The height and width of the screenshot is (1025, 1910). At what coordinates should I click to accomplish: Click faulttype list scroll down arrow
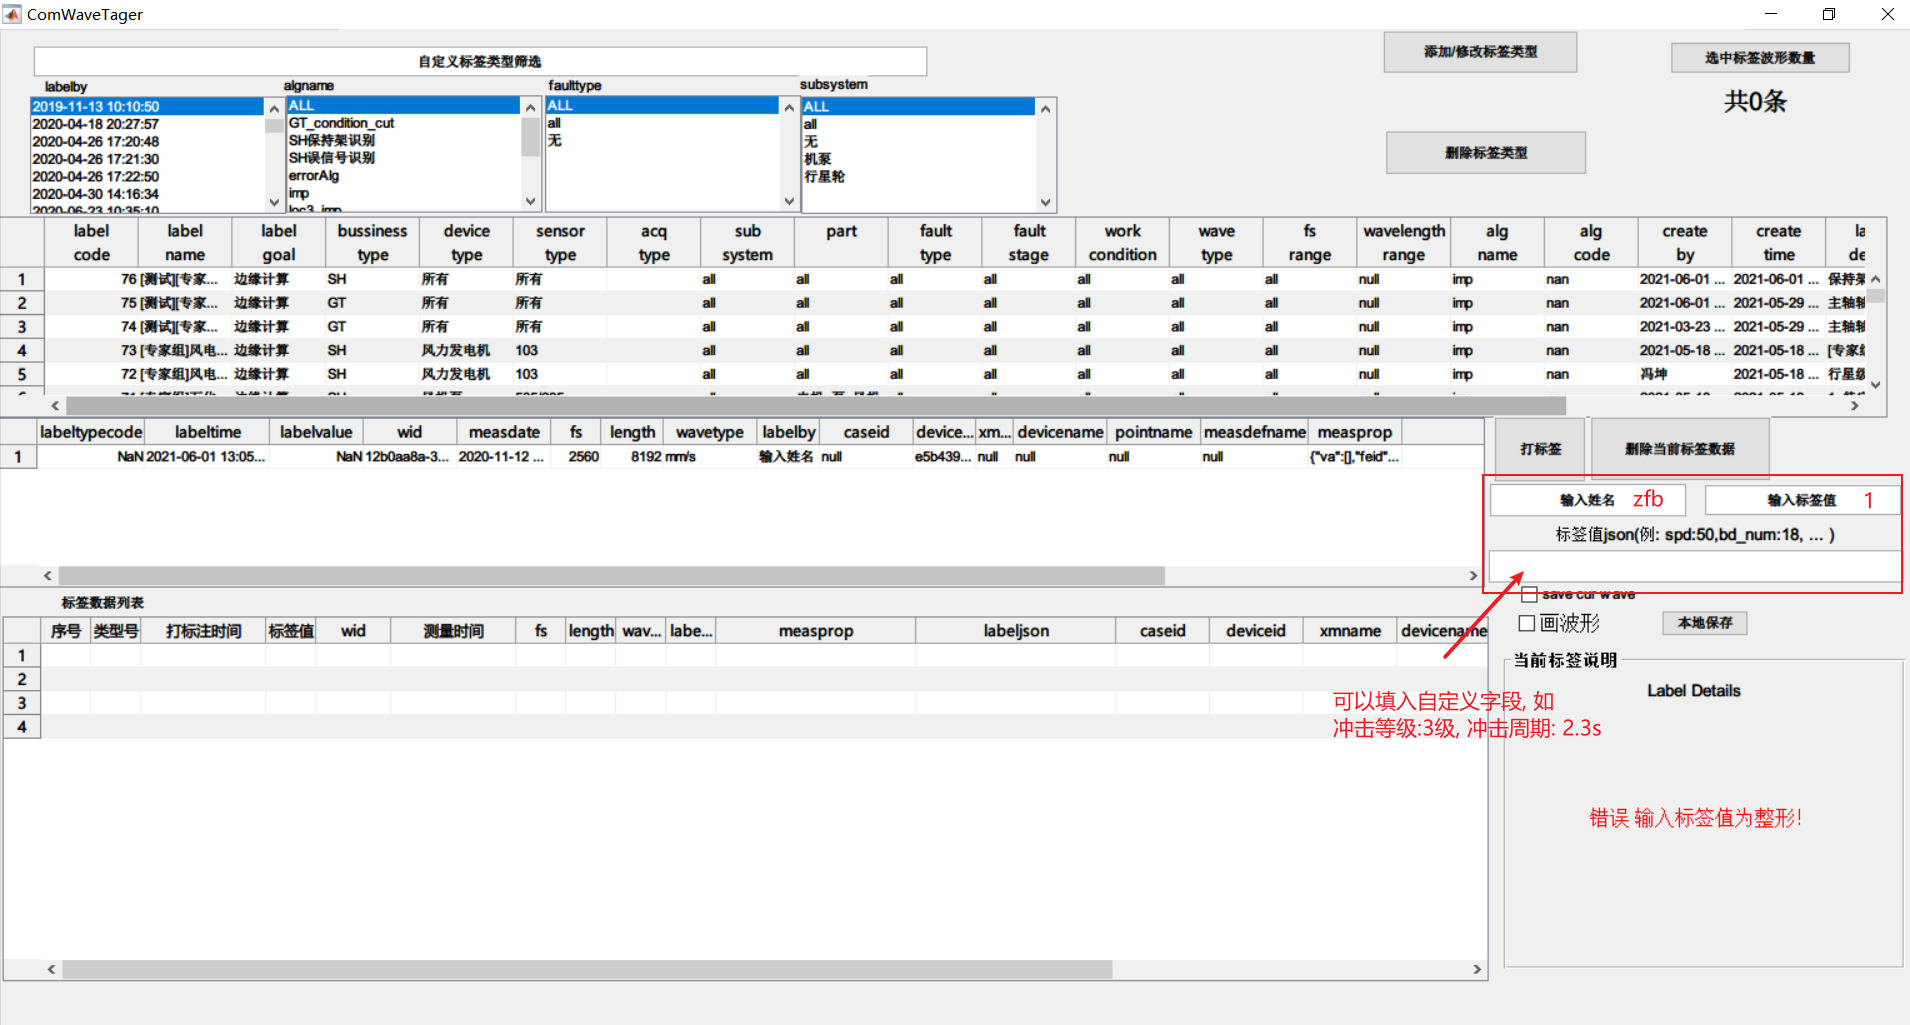pos(789,201)
